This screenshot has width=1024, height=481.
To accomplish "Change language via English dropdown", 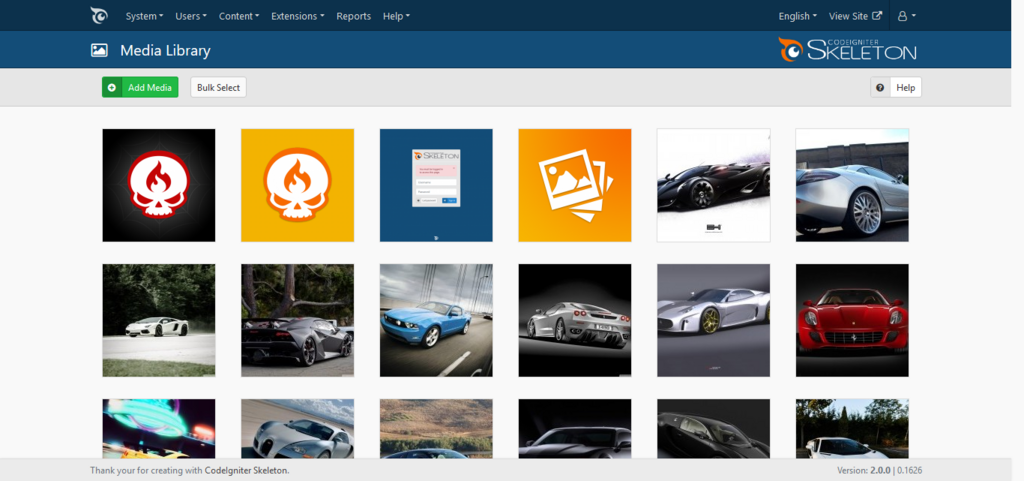I will [797, 16].
